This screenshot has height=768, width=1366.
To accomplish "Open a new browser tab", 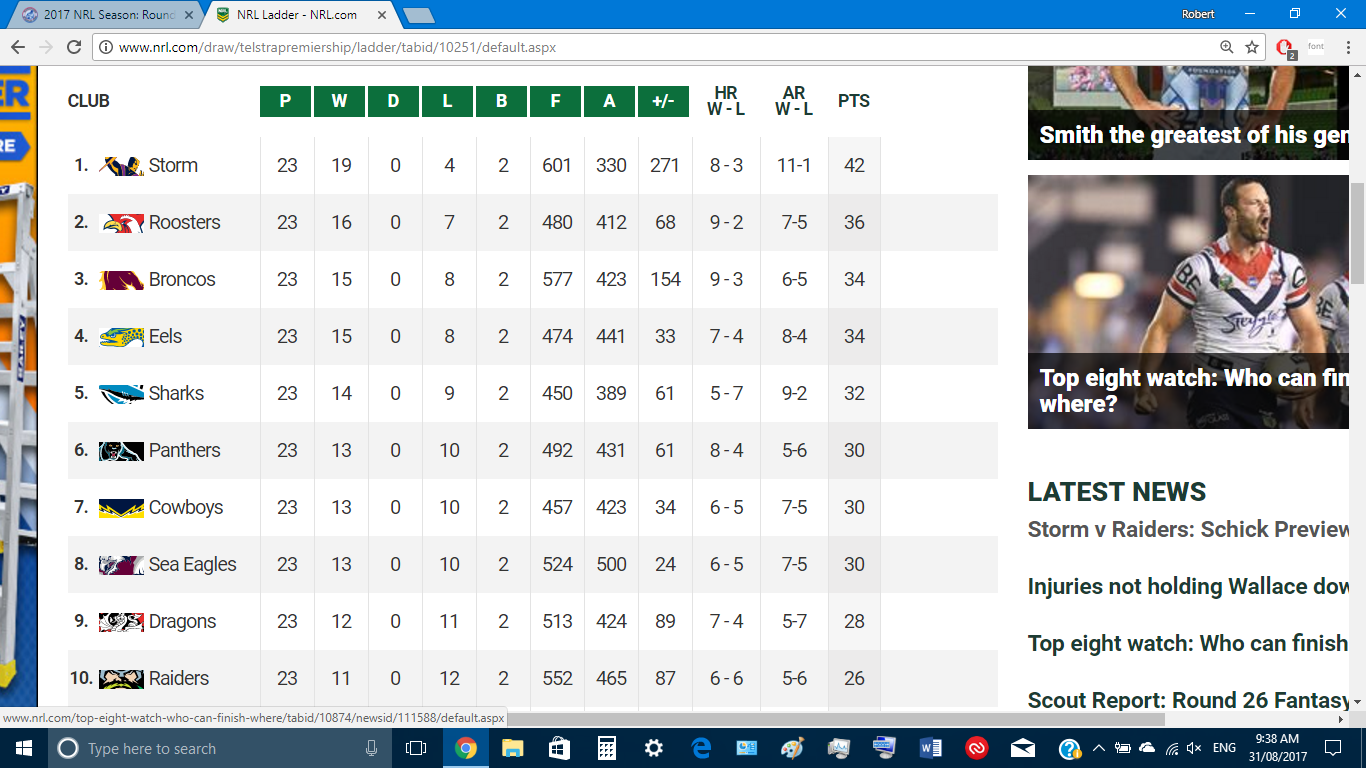I will pyautogui.click(x=418, y=15).
